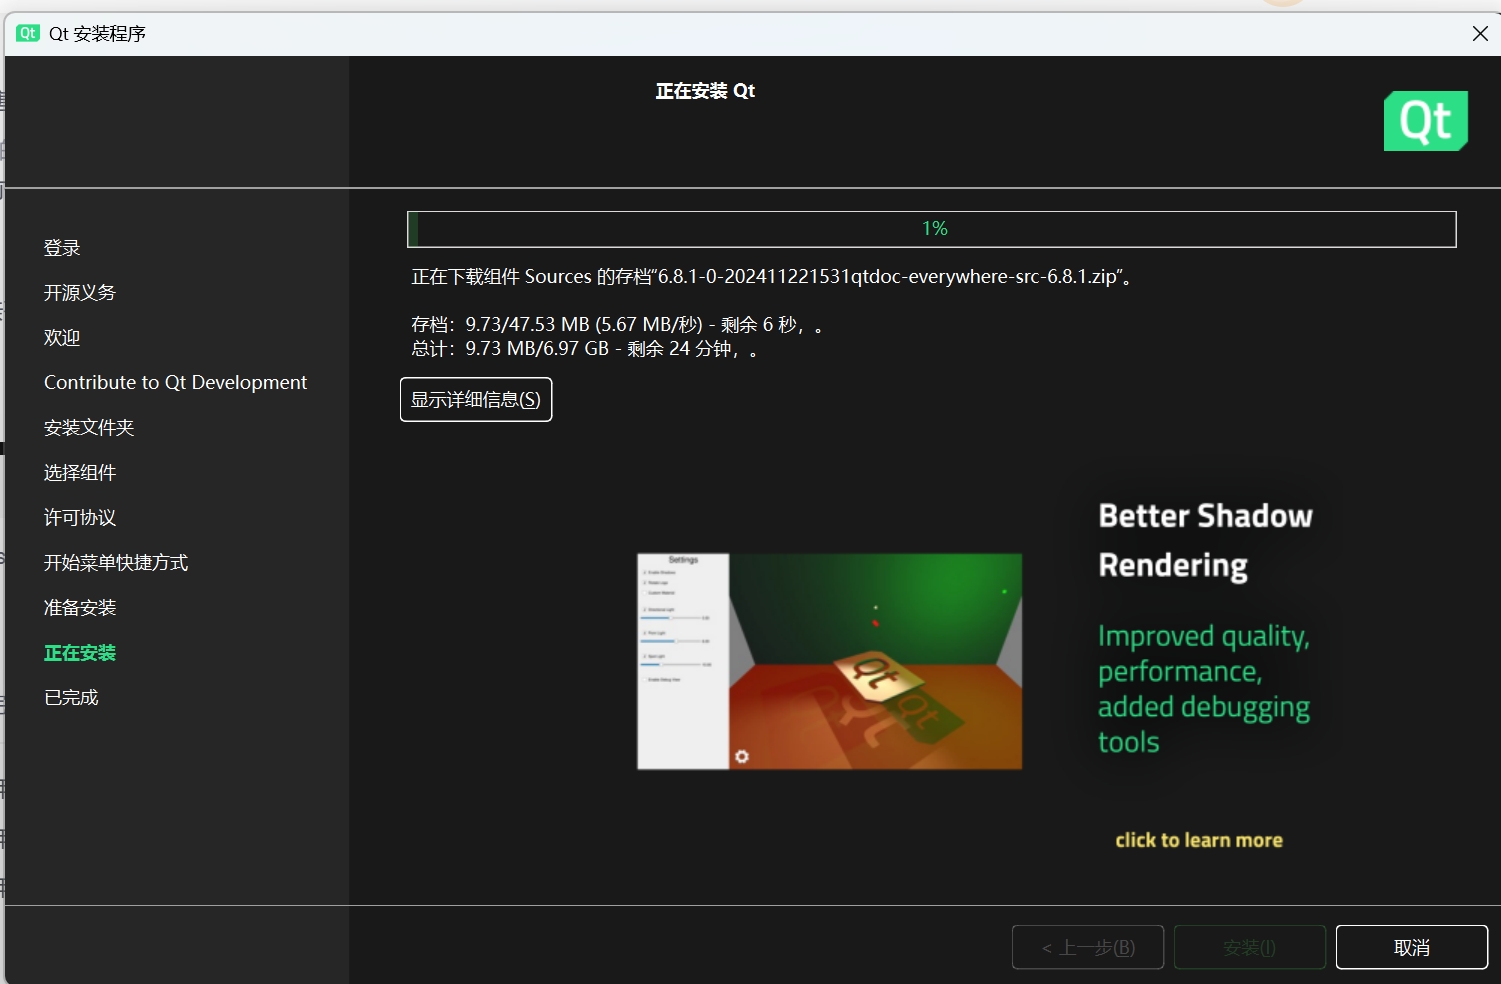Show detailed info with 显示详细信息 button
This screenshot has width=1501, height=984.
tap(476, 400)
